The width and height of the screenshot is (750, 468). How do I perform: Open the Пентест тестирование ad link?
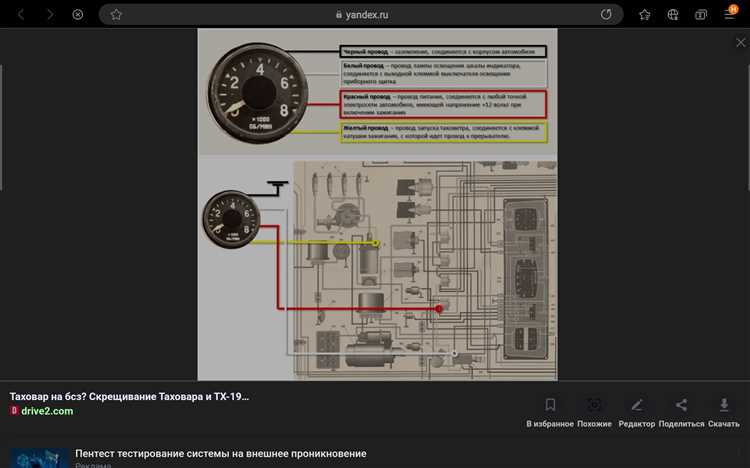pos(220,454)
